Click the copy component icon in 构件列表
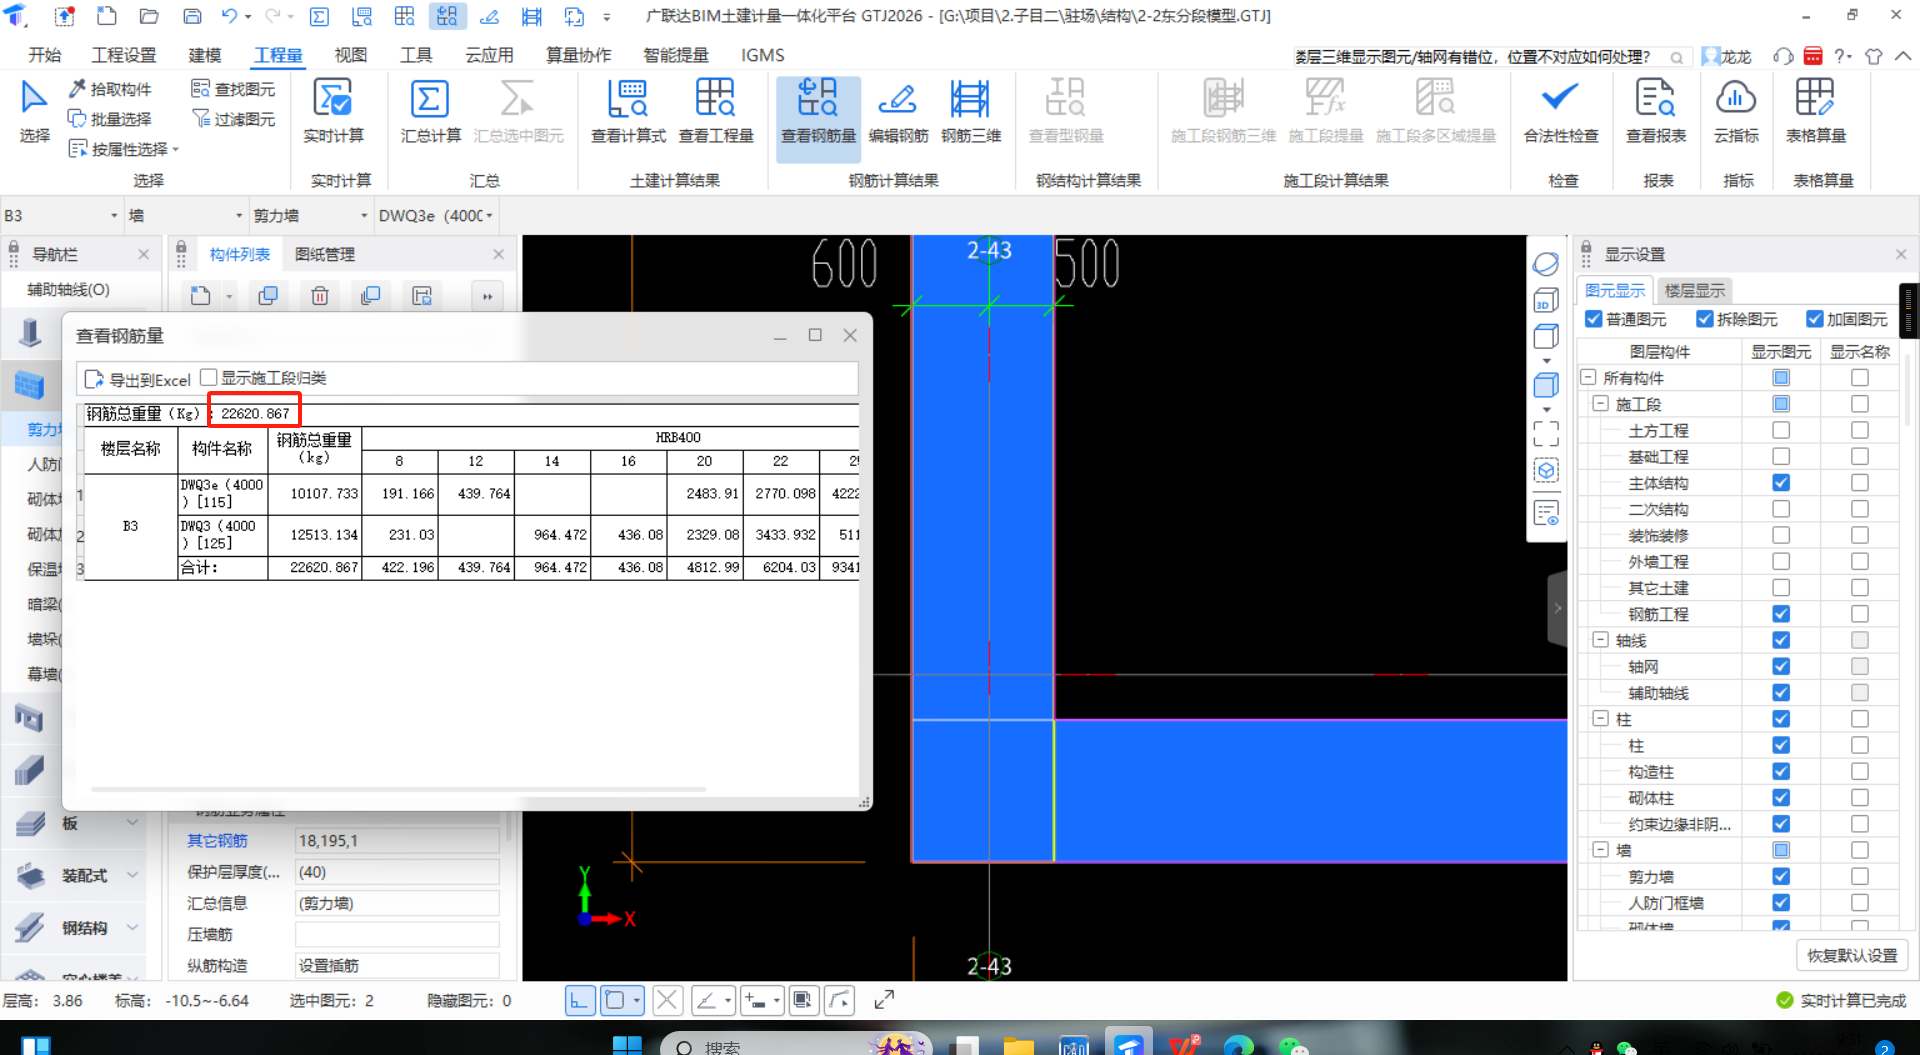The width and height of the screenshot is (1920, 1055). pyautogui.click(x=268, y=296)
